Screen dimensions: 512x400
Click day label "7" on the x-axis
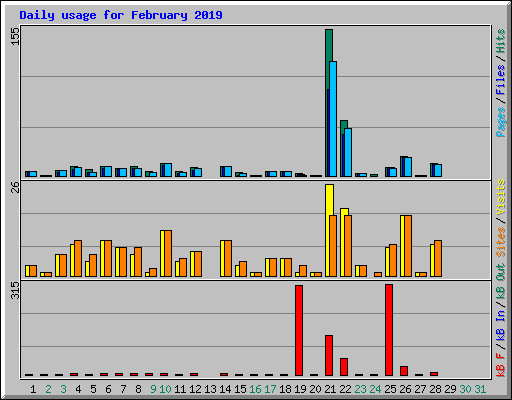point(123,389)
